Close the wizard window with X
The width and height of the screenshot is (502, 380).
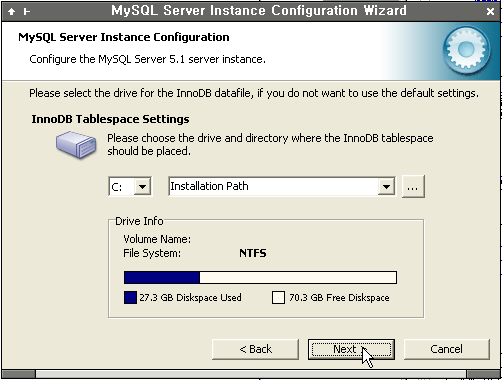click(490, 12)
